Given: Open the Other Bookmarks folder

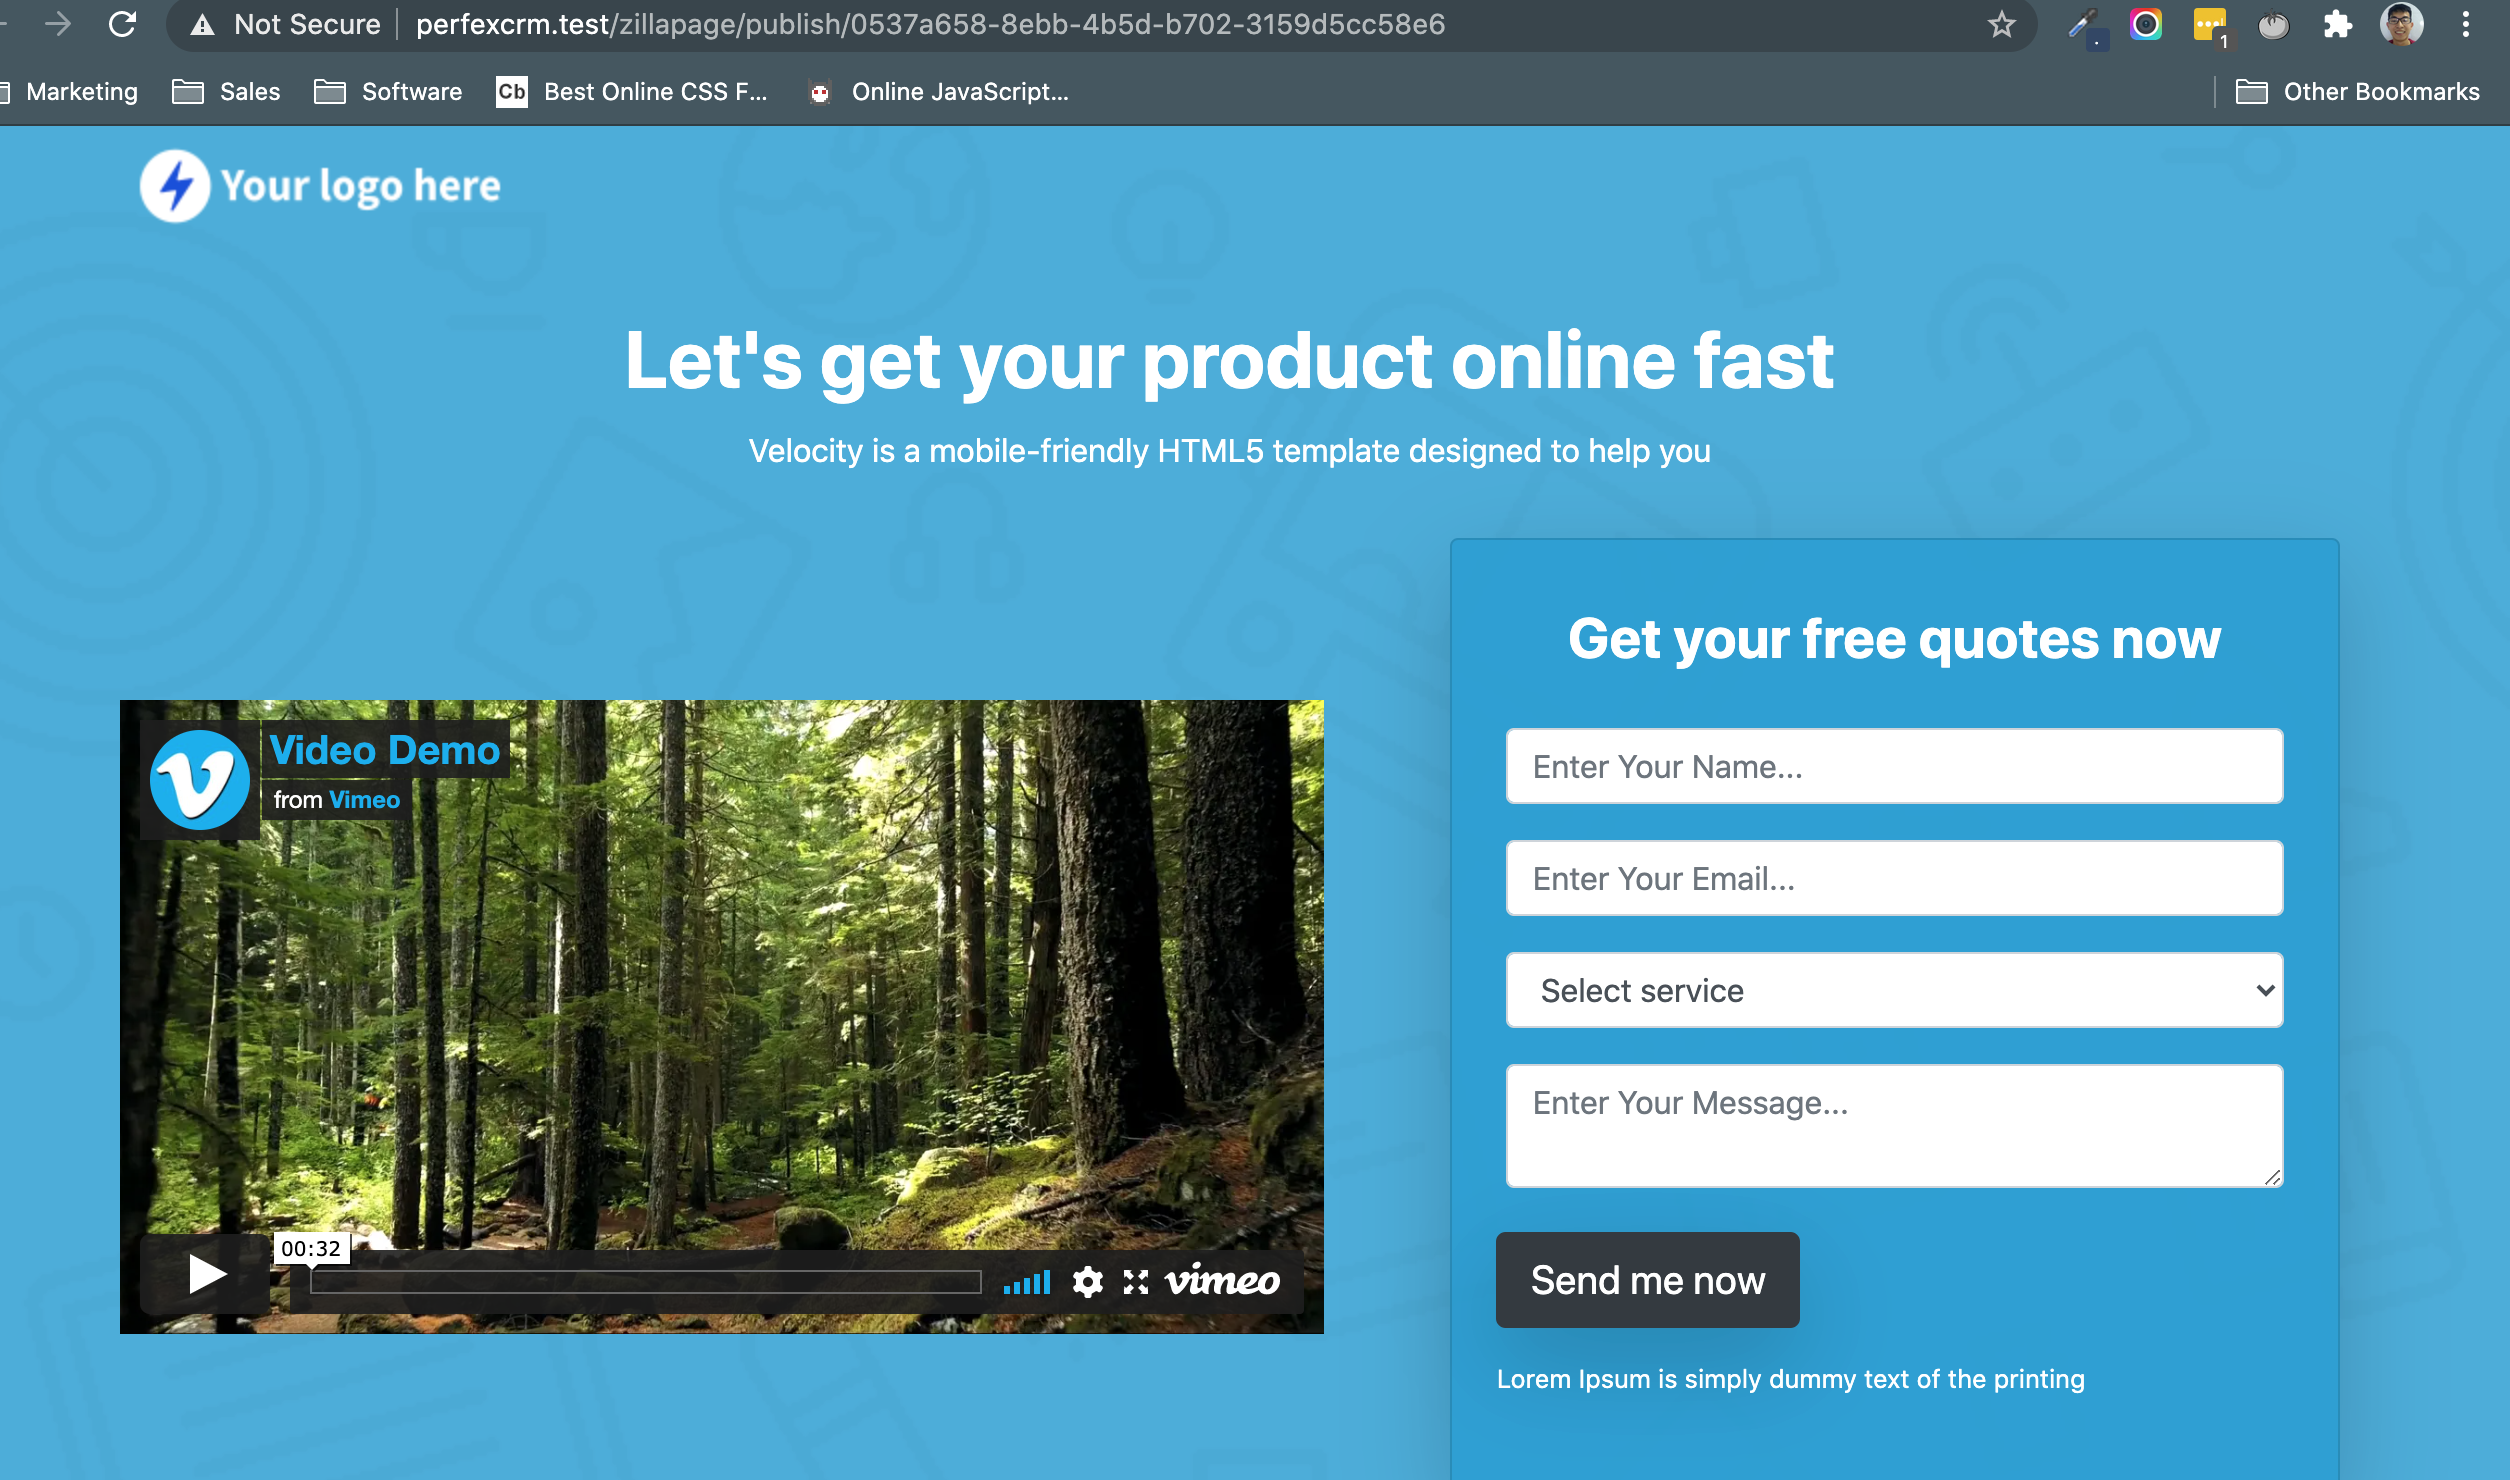Looking at the screenshot, I should (2357, 92).
